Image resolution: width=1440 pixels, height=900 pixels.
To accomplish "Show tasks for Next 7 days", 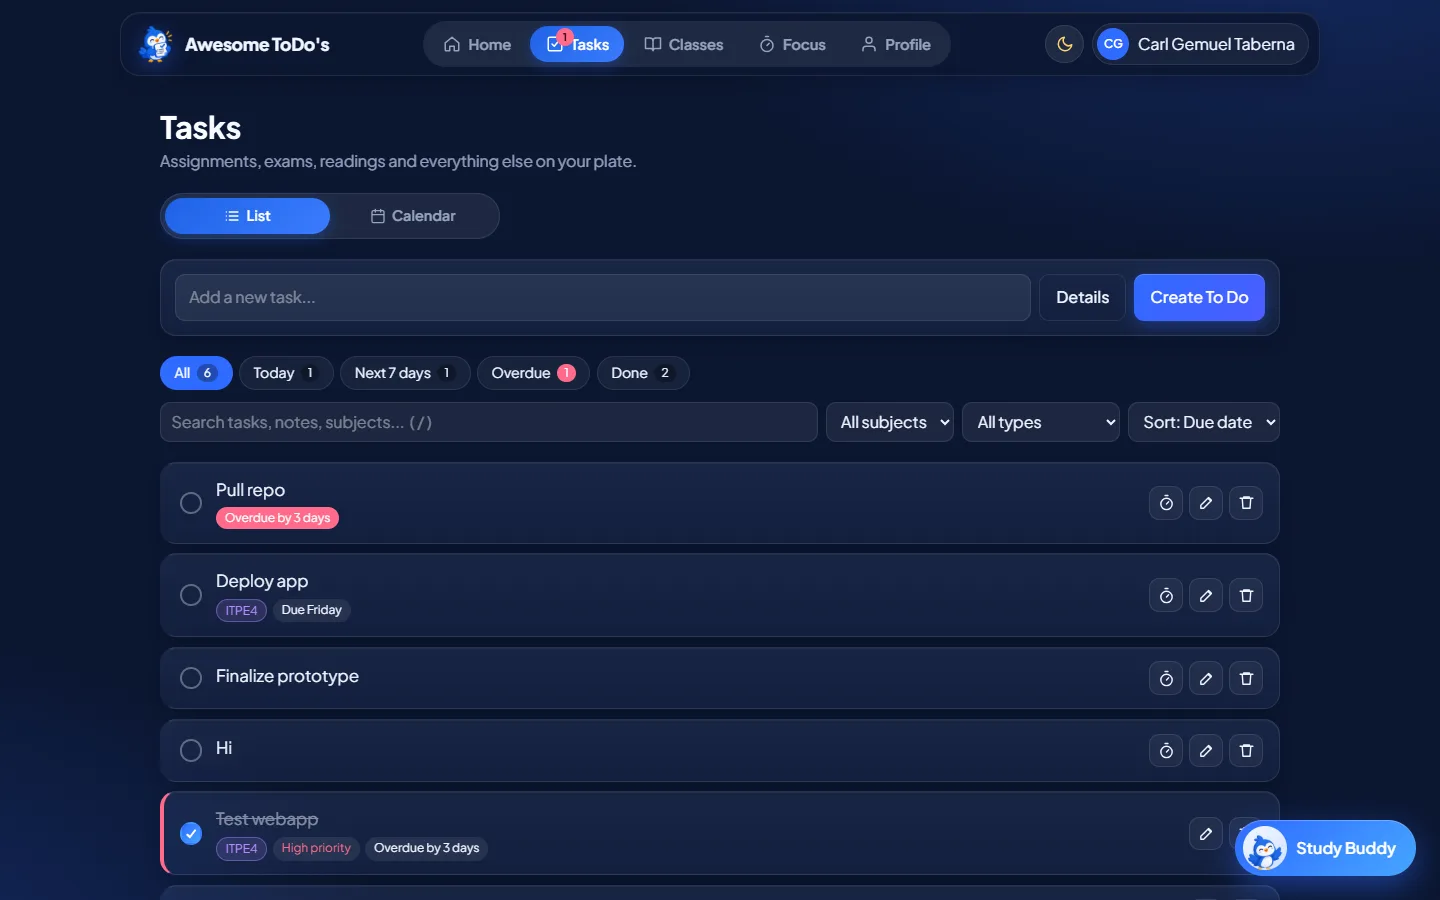I will click(405, 373).
